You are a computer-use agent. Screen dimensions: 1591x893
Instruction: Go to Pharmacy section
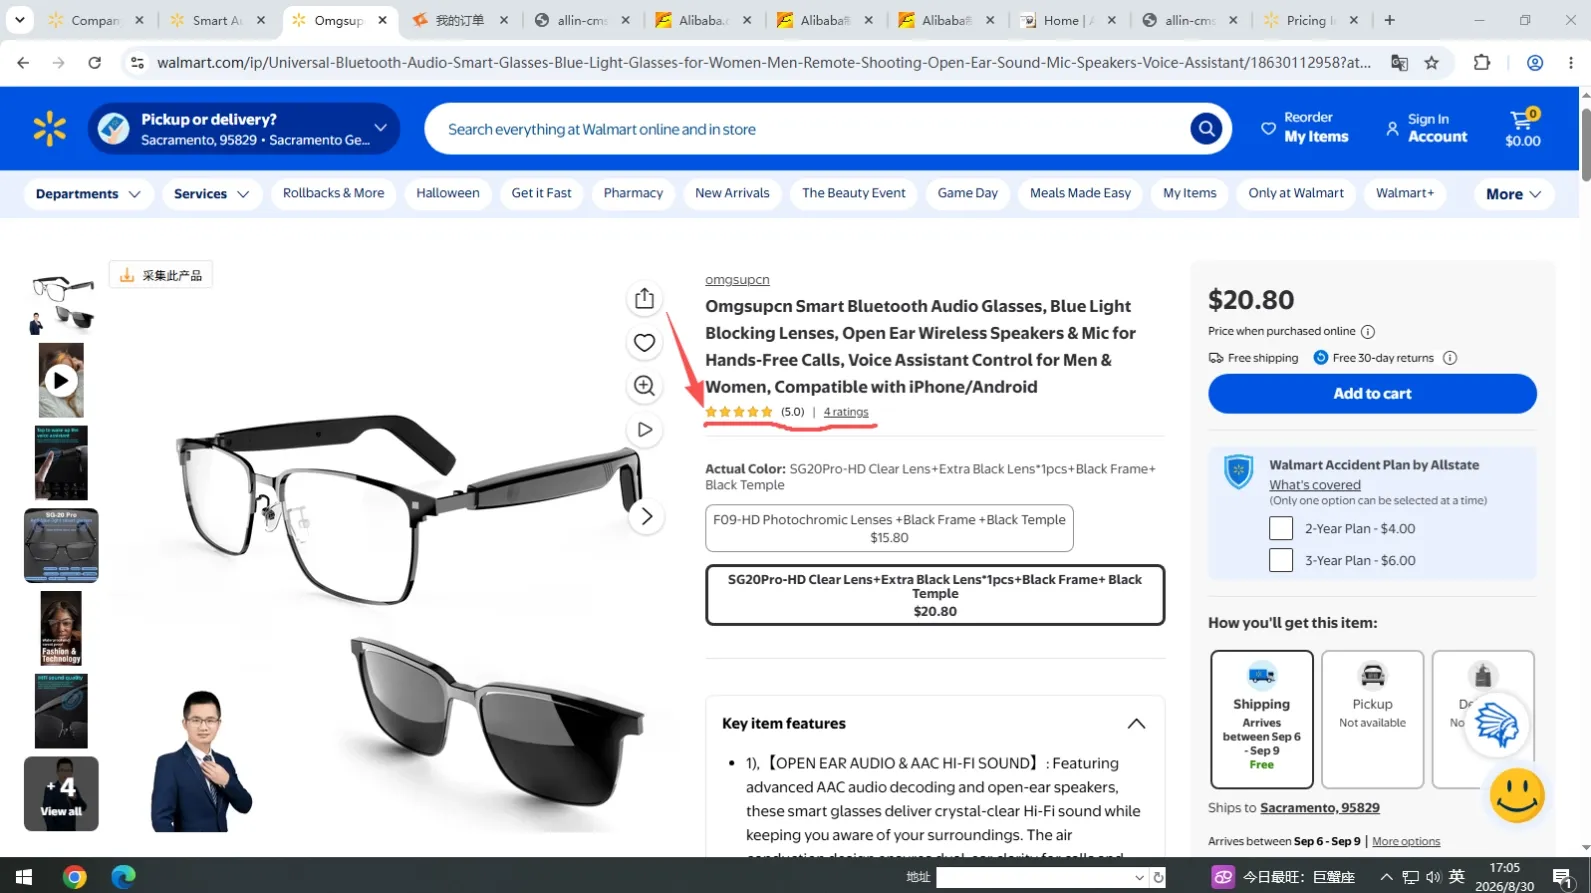633,193
